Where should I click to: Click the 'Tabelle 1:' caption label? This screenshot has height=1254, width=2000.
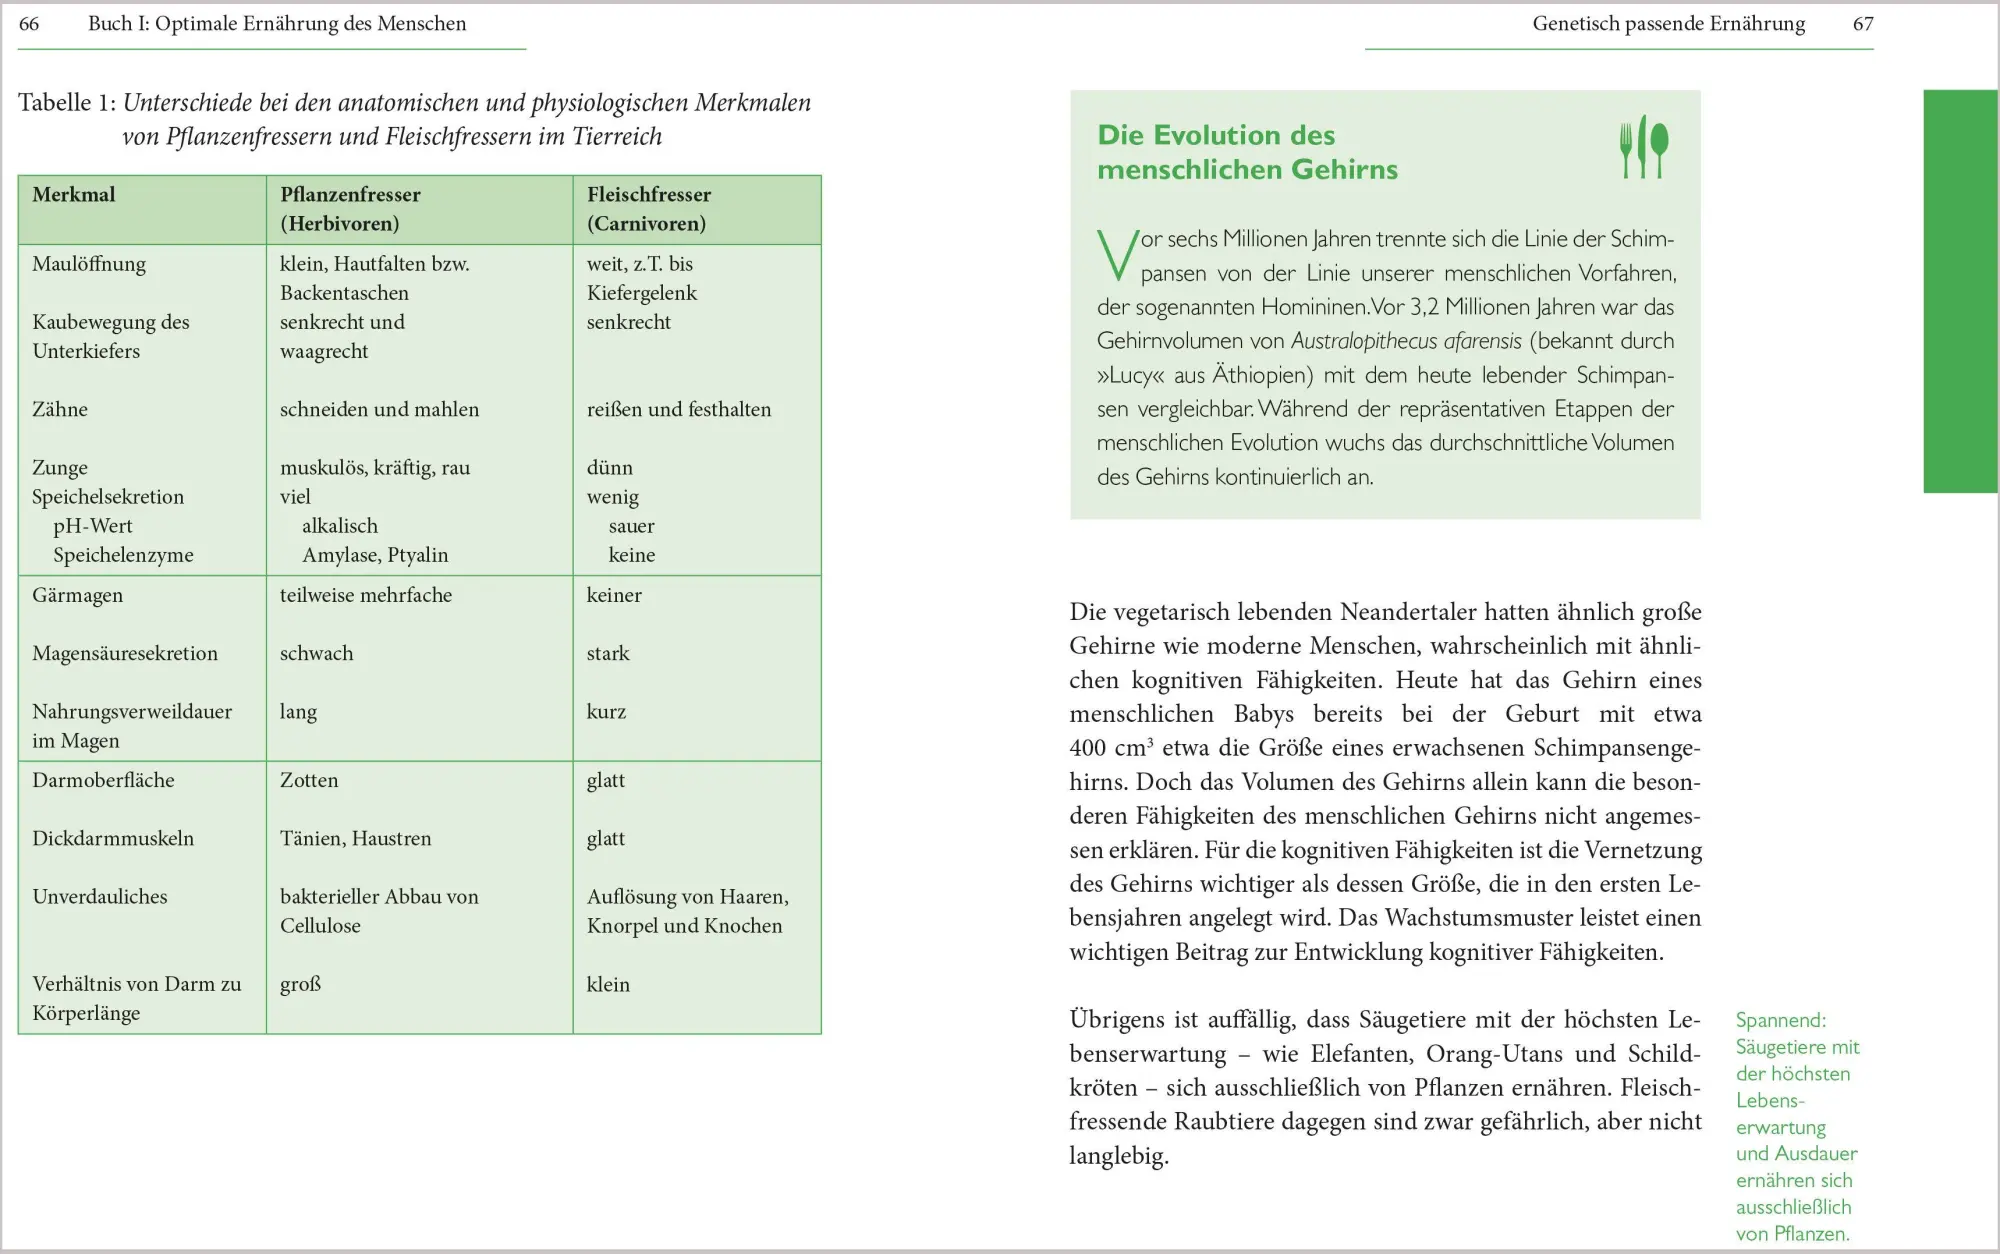67,103
